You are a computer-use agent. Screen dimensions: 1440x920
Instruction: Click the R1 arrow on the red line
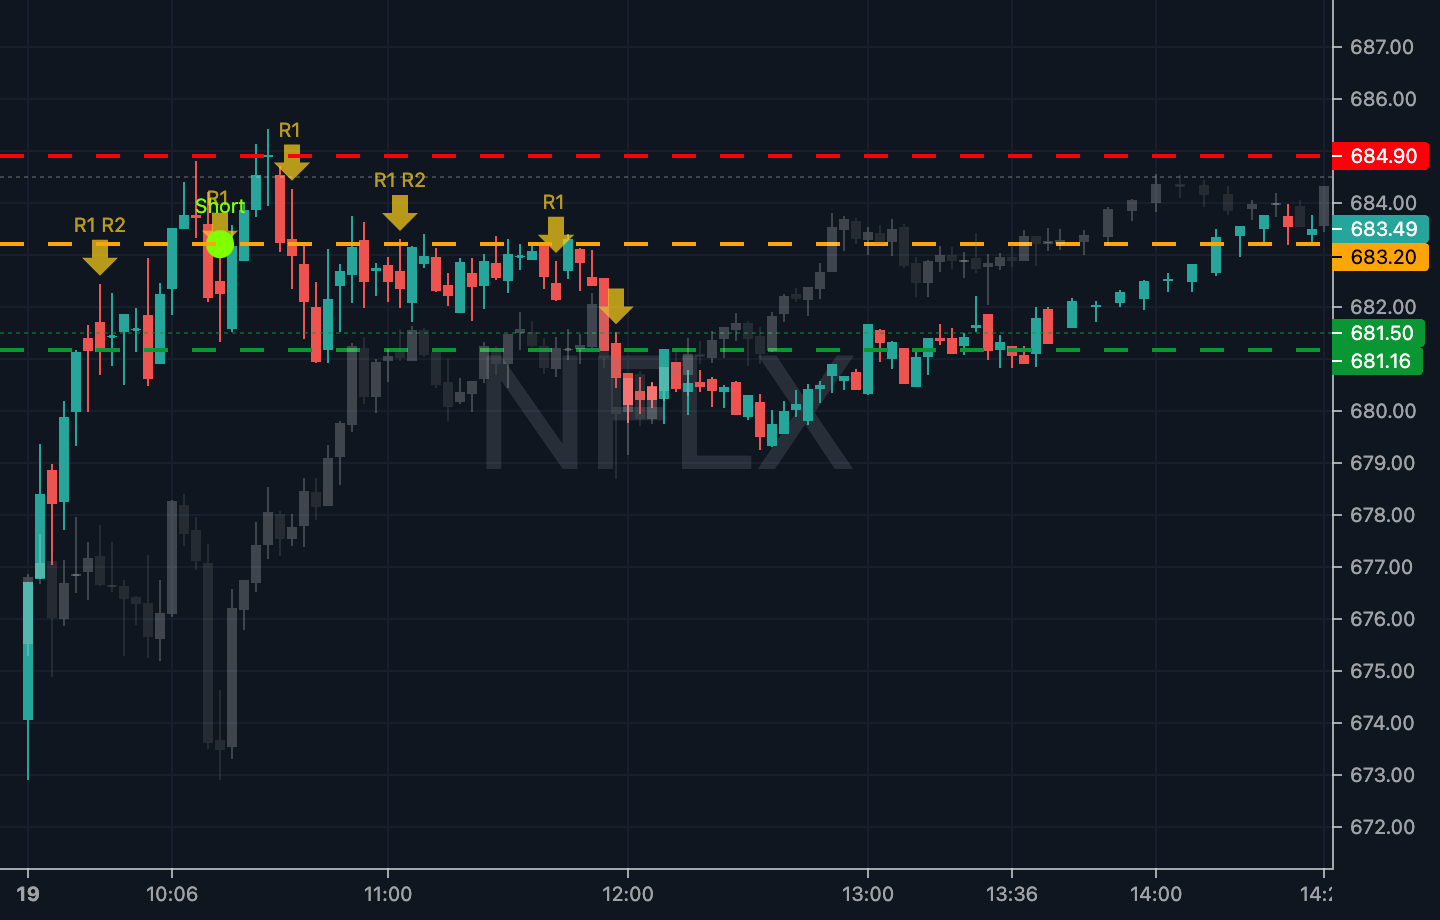(x=292, y=162)
